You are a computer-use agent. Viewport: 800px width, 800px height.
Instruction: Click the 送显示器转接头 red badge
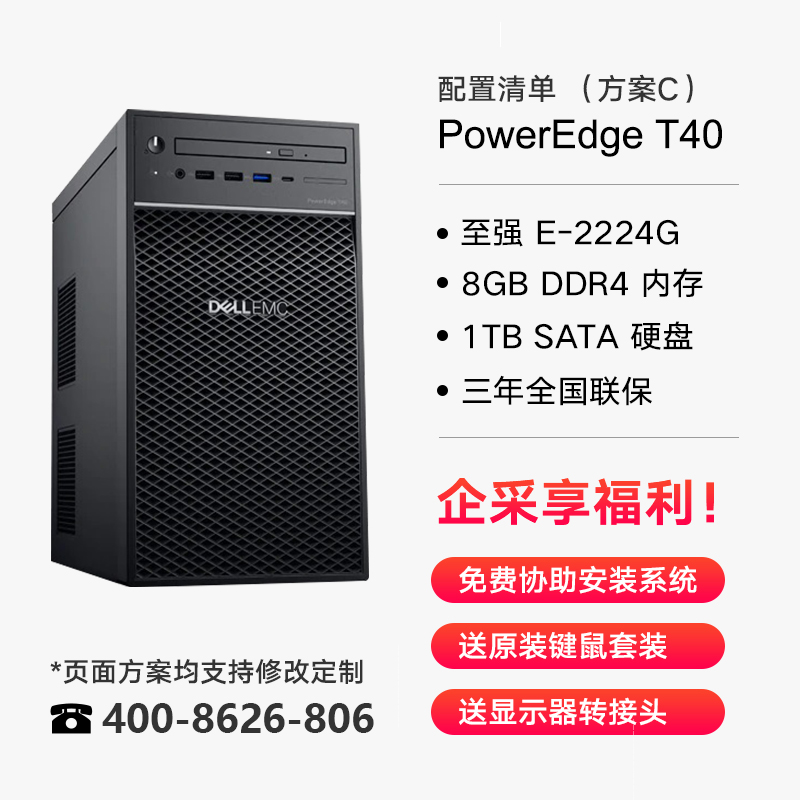[578, 712]
